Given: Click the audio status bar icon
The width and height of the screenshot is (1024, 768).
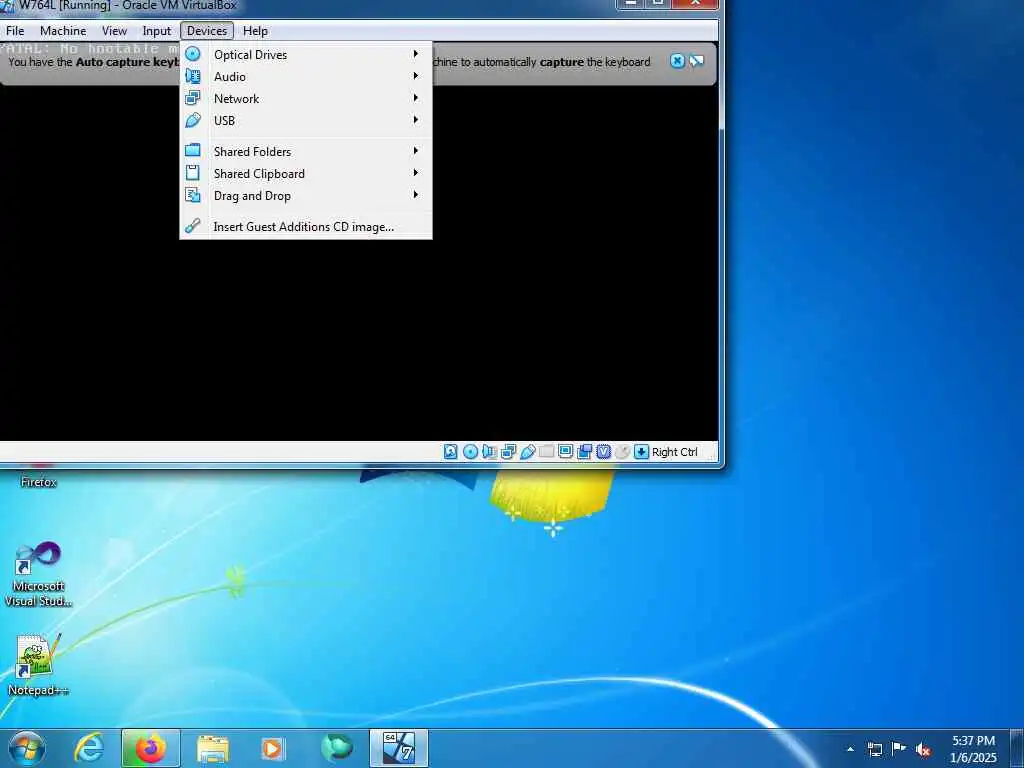Looking at the screenshot, I should coord(489,452).
